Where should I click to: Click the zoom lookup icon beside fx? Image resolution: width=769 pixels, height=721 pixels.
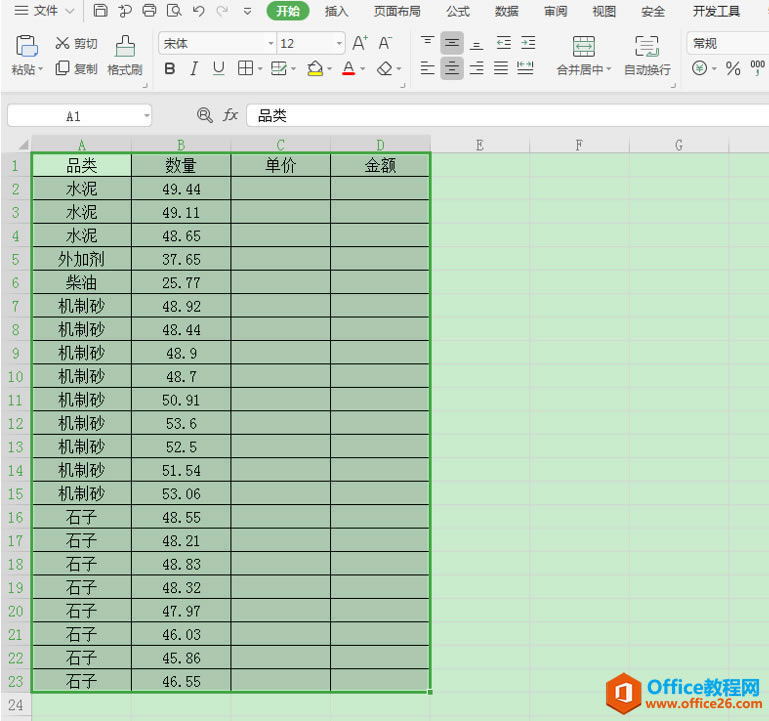click(205, 115)
